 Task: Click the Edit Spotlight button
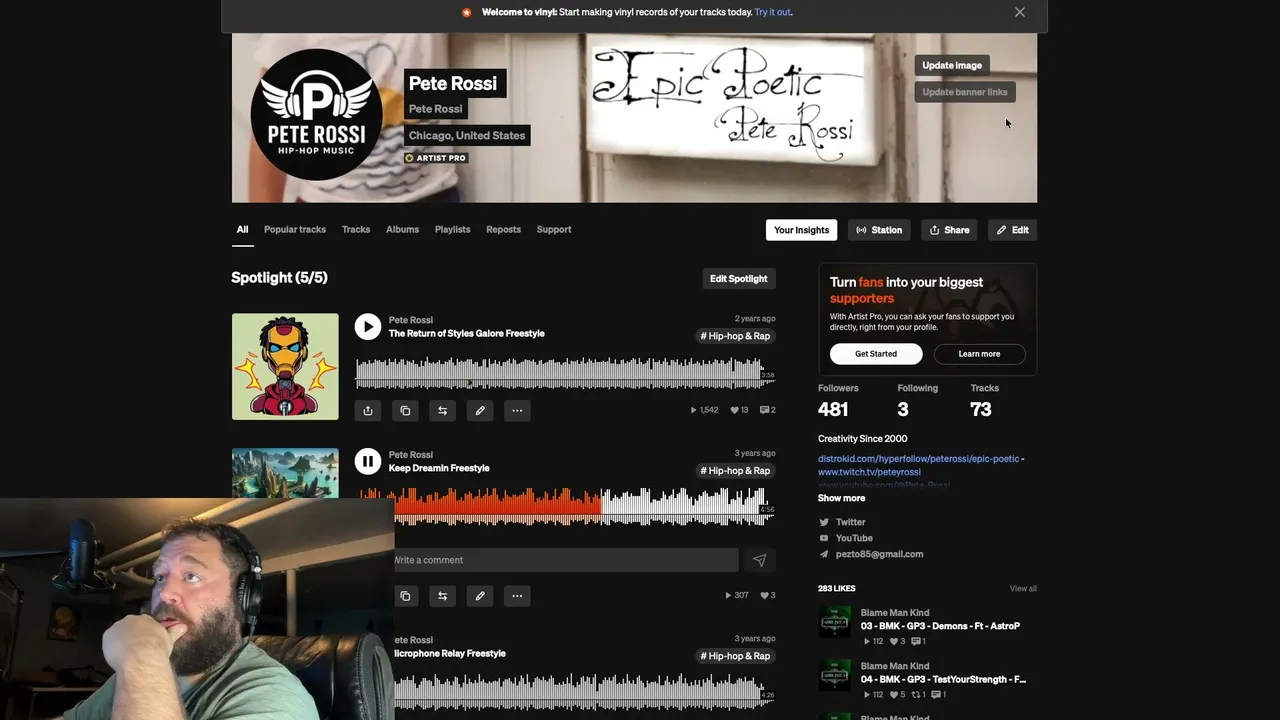point(739,279)
